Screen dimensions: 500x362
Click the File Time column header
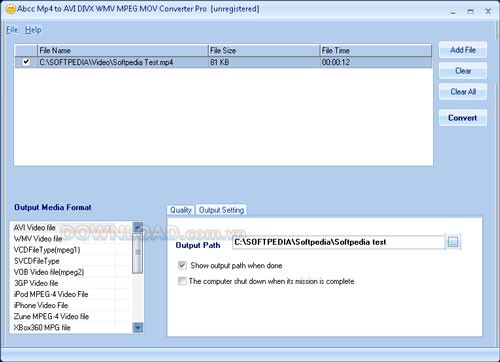pos(376,51)
